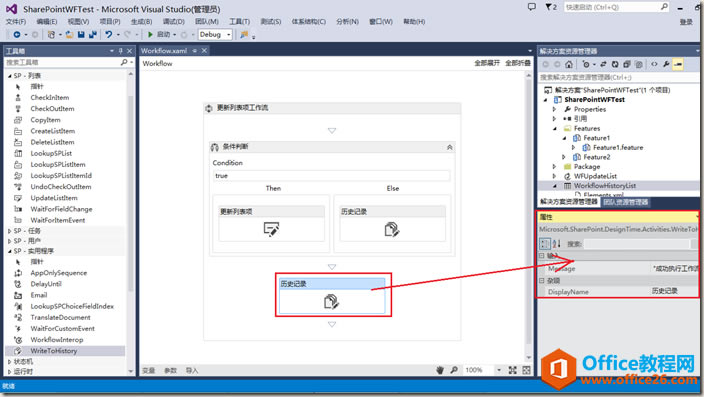Image resolution: width=704 pixels, height=397 pixels.
Task: Click the pan hand icon in designer
Action: click(440, 370)
